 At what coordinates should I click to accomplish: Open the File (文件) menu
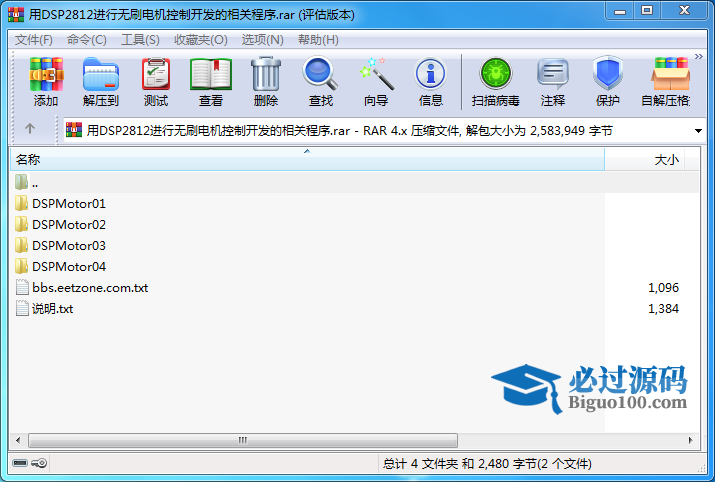coord(34,40)
